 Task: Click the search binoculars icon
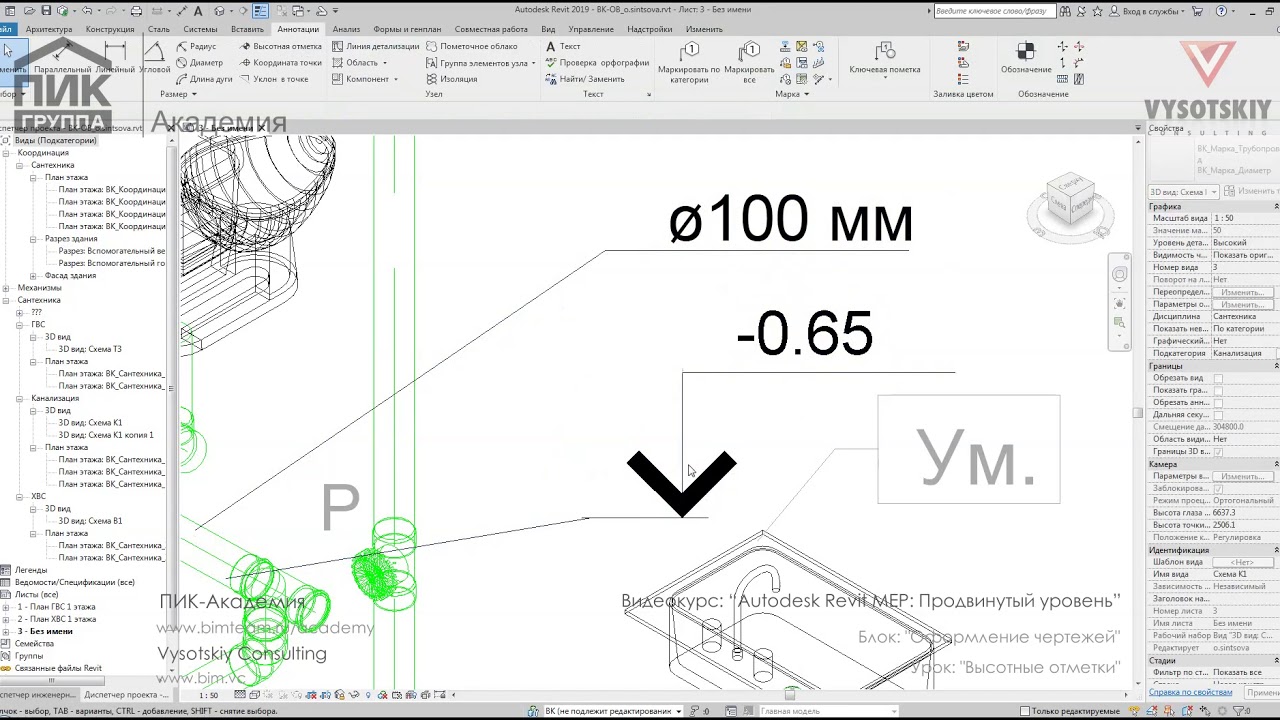pyautogui.click(x=1066, y=11)
